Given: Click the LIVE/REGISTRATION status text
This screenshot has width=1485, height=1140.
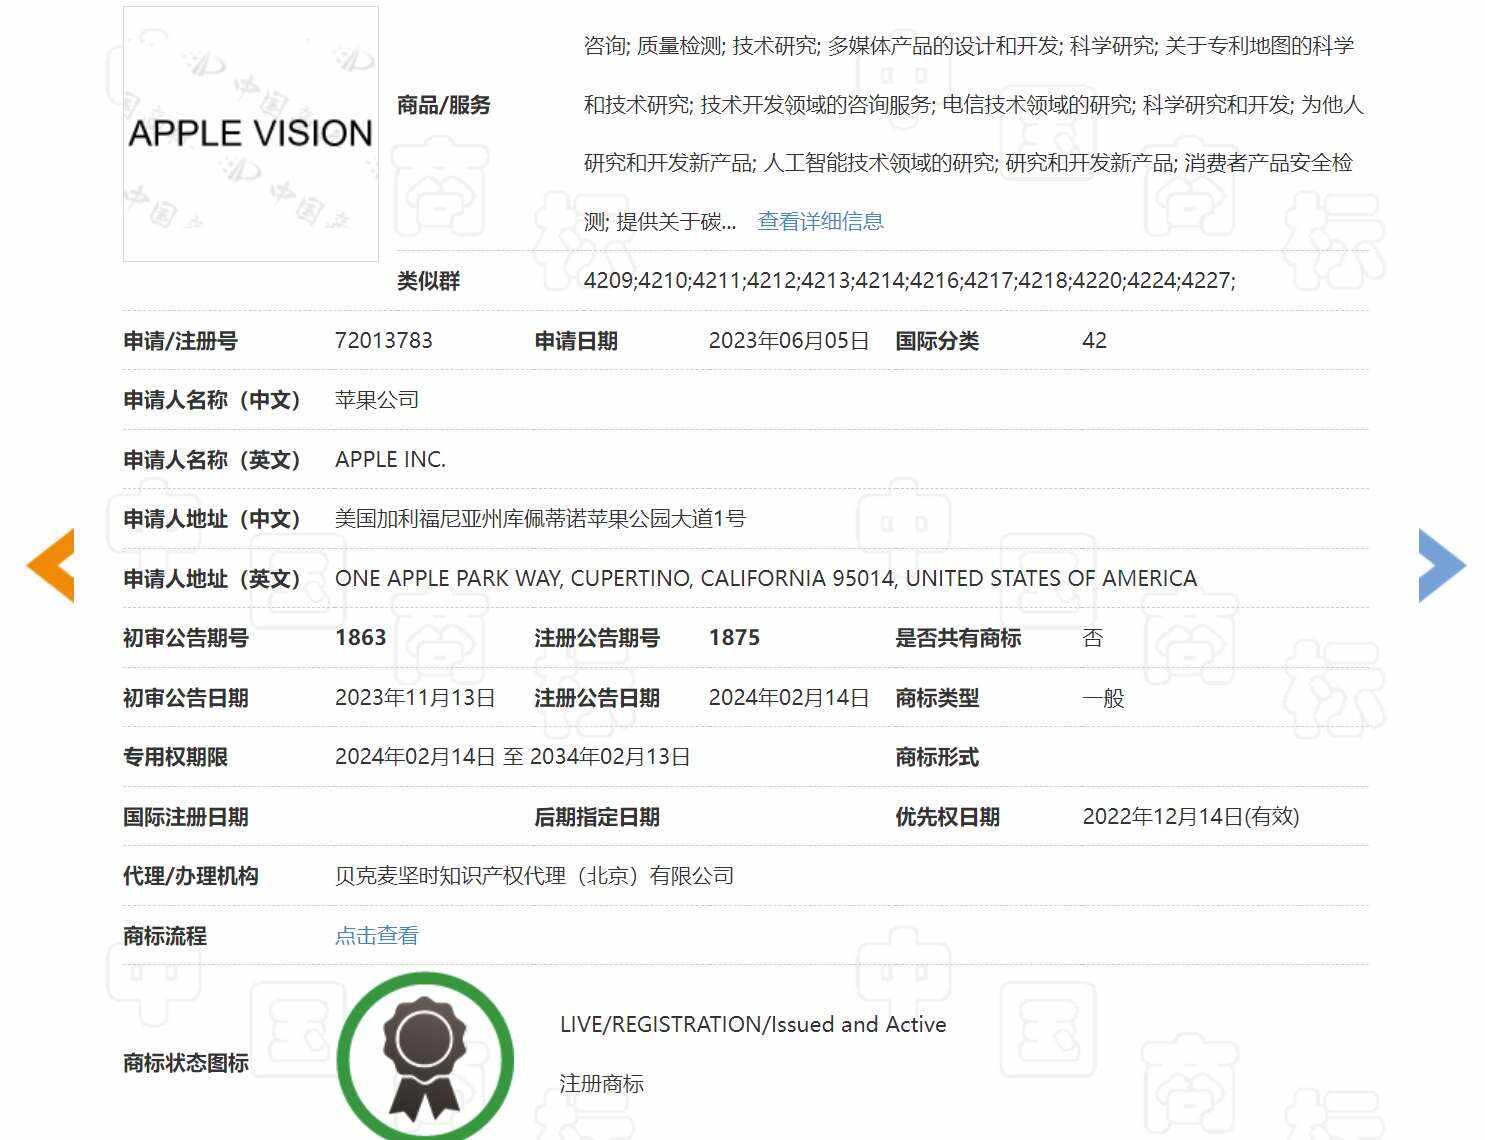Looking at the screenshot, I should click(752, 1024).
